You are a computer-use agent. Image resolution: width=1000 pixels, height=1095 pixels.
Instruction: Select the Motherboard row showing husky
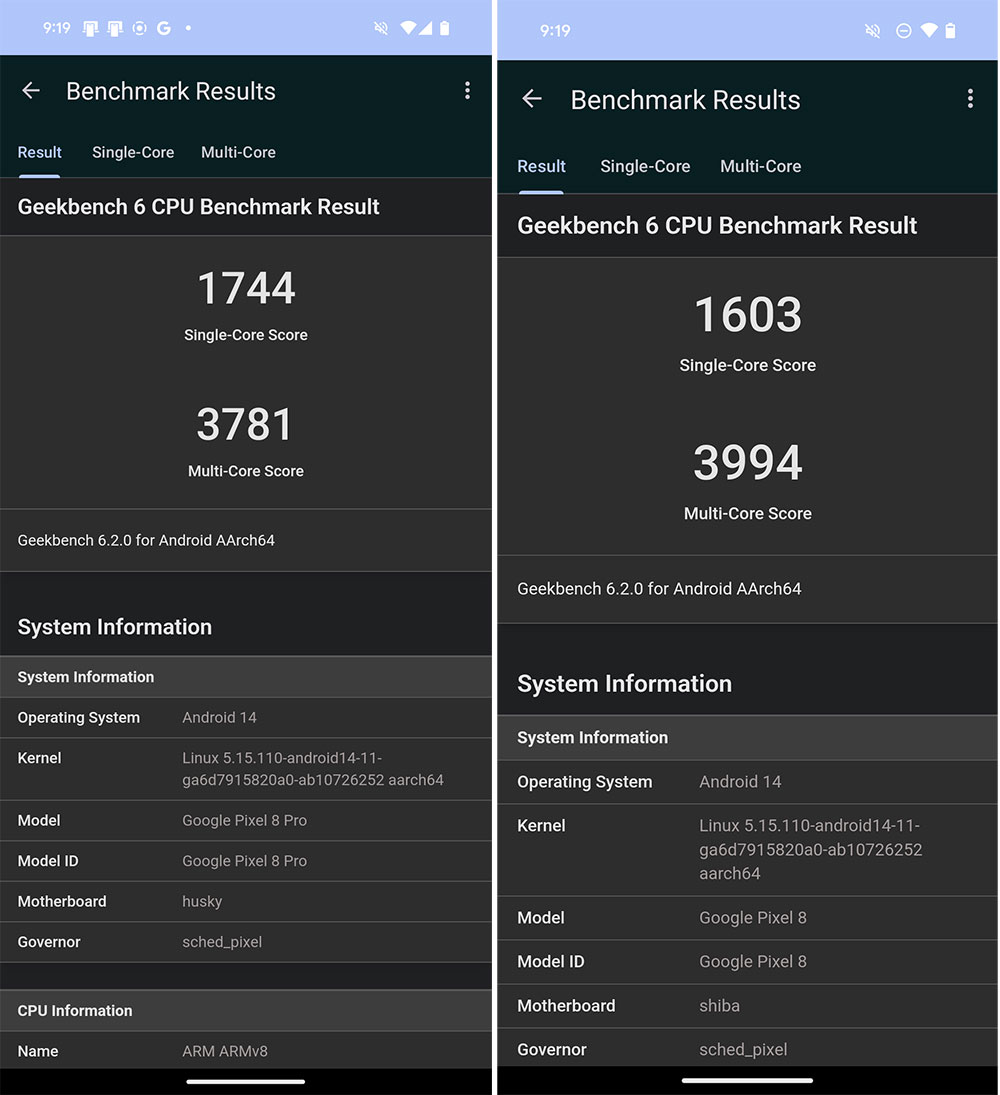pyautogui.click(x=246, y=901)
